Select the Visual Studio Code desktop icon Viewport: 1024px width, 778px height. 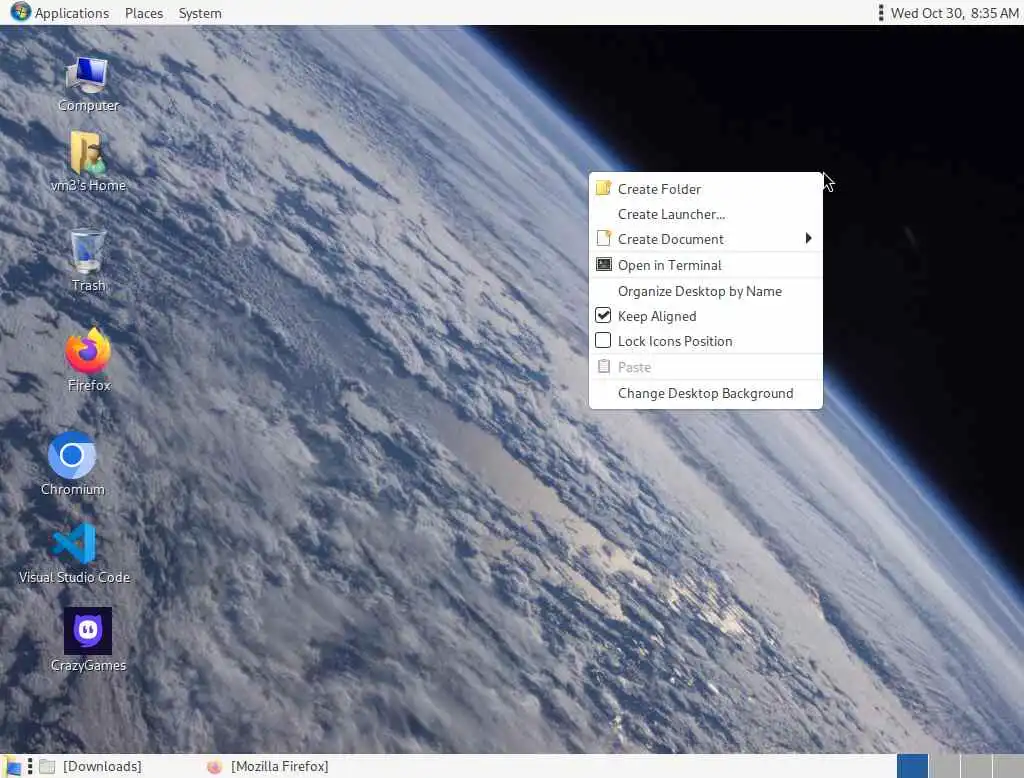point(74,553)
